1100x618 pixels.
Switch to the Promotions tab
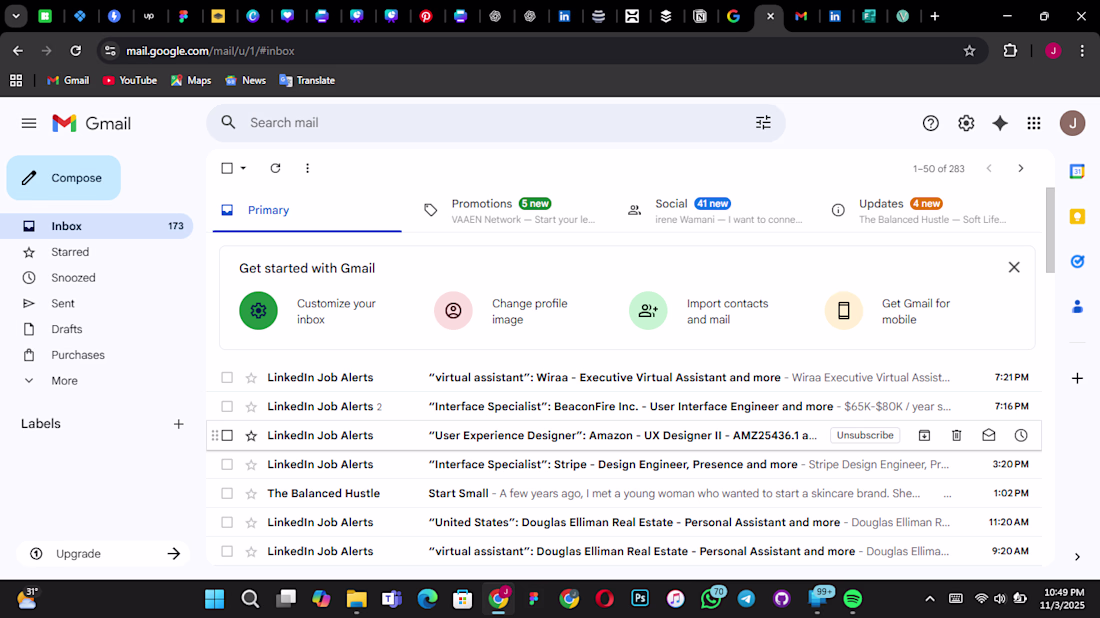pos(511,210)
